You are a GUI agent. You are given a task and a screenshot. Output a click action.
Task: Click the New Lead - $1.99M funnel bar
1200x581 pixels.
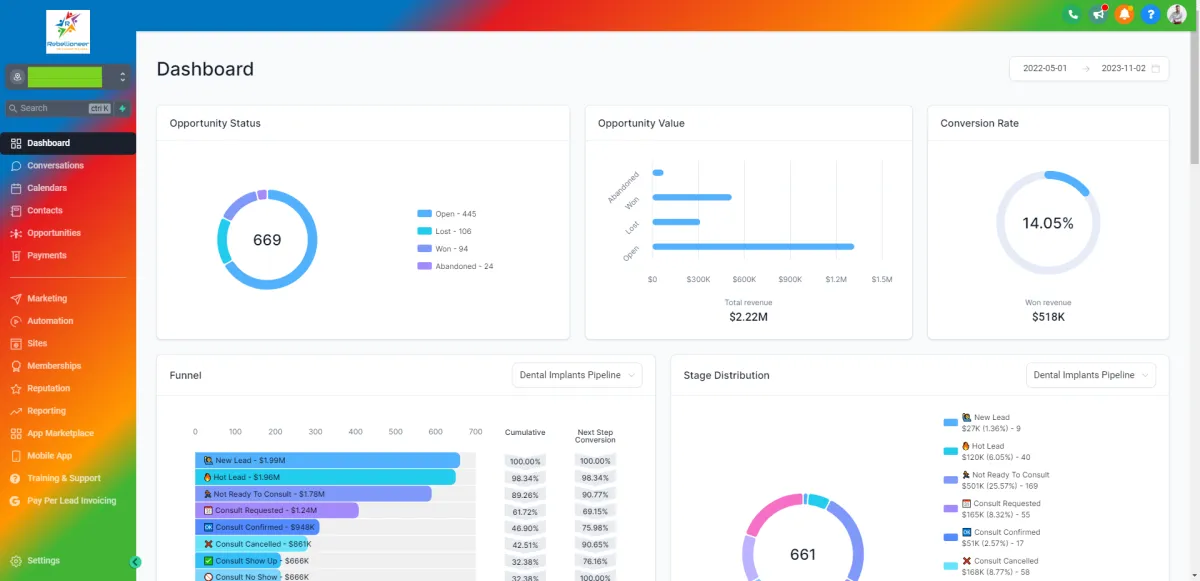(327, 460)
